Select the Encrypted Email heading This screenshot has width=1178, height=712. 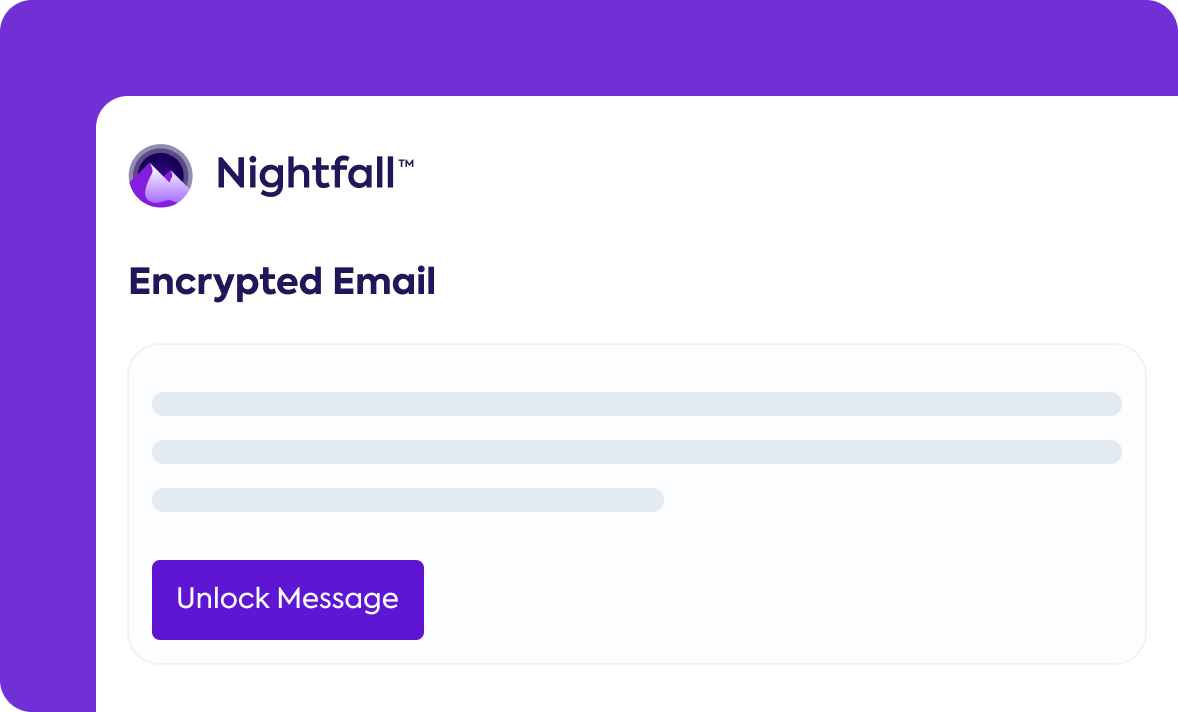pos(282,282)
